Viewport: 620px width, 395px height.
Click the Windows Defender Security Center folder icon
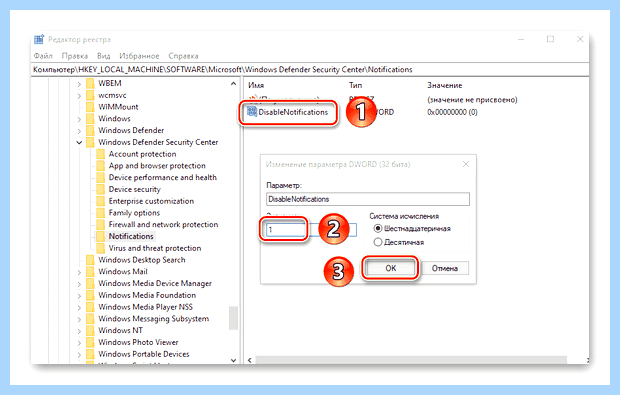click(90, 142)
